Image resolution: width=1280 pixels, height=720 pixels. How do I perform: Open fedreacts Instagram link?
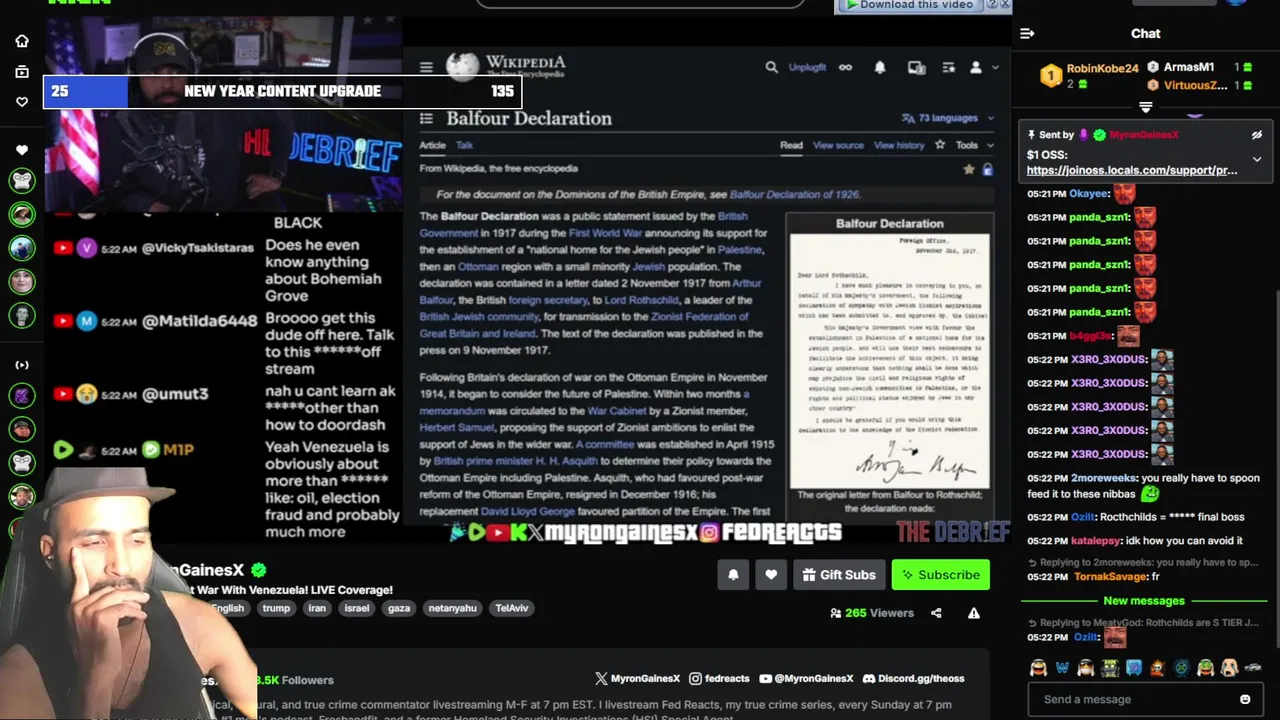pyautogui.click(x=719, y=678)
